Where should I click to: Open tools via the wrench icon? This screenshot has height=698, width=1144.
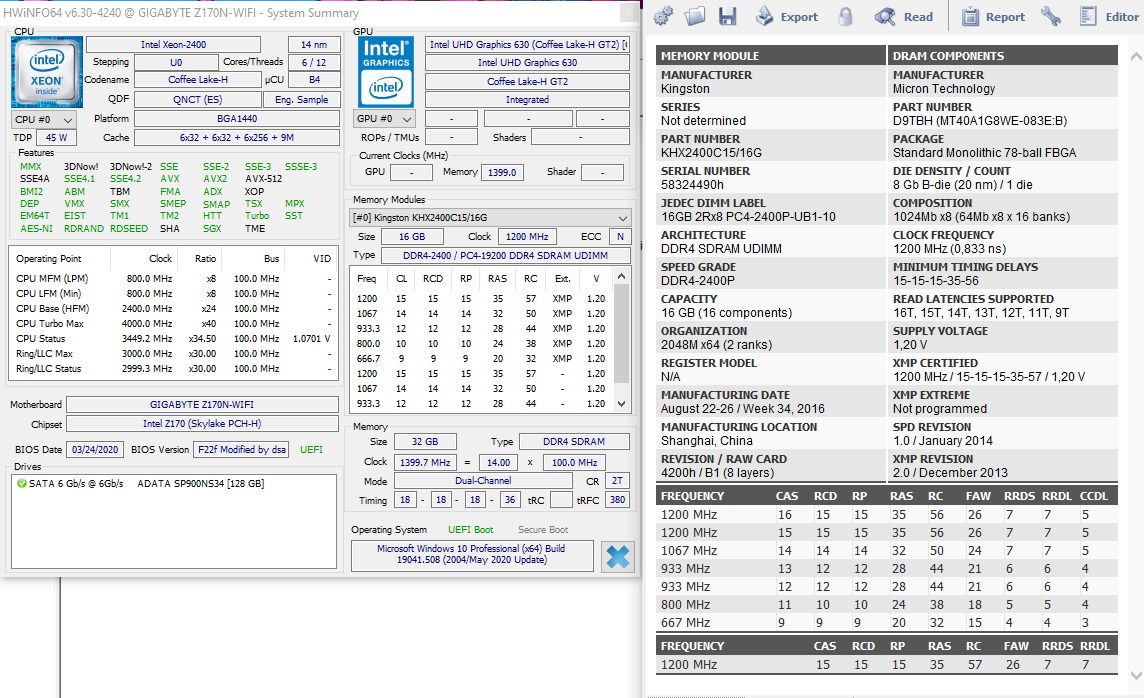click(1050, 16)
